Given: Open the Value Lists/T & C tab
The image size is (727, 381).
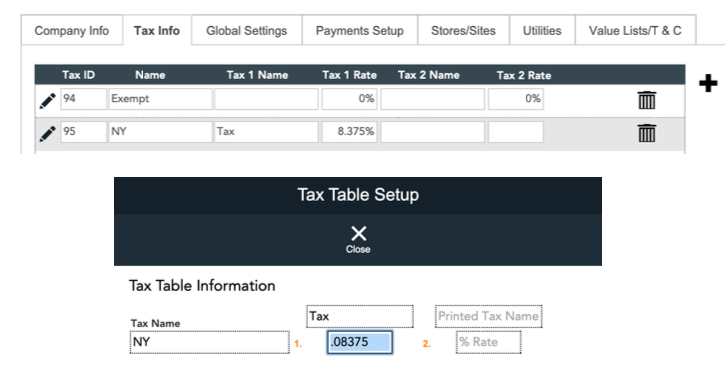Looking at the screenshot, I should pos(635,31).
